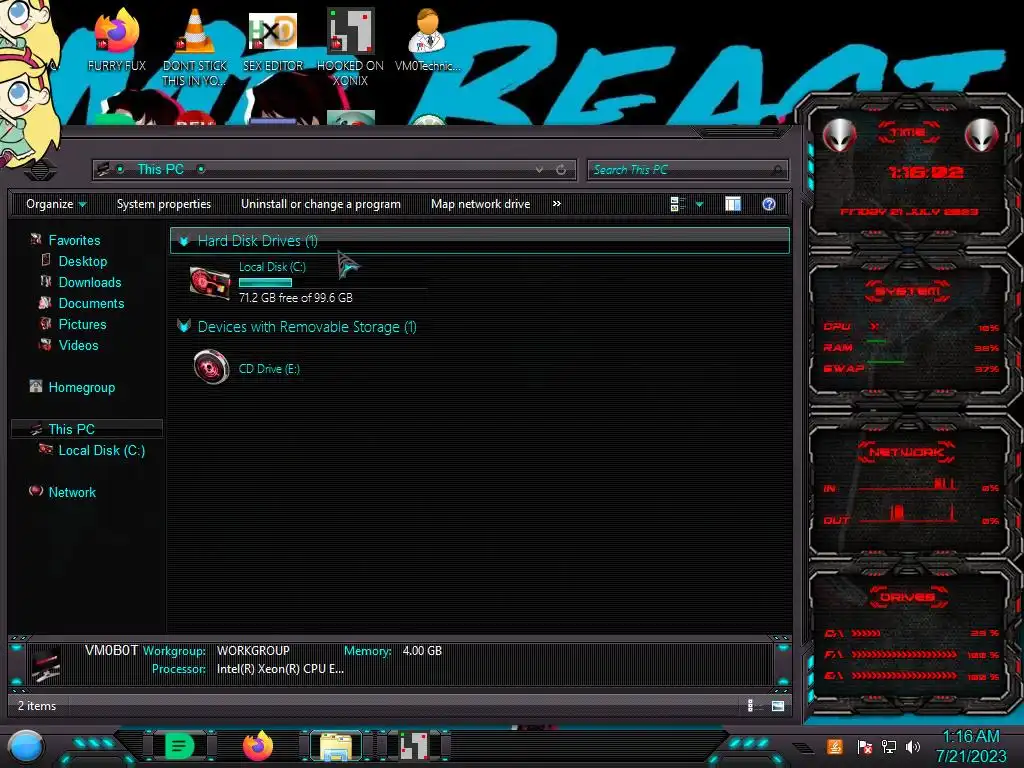
Task: Click the '71.2 GB free of 99.6 GB' text
Action: (296, 298)
